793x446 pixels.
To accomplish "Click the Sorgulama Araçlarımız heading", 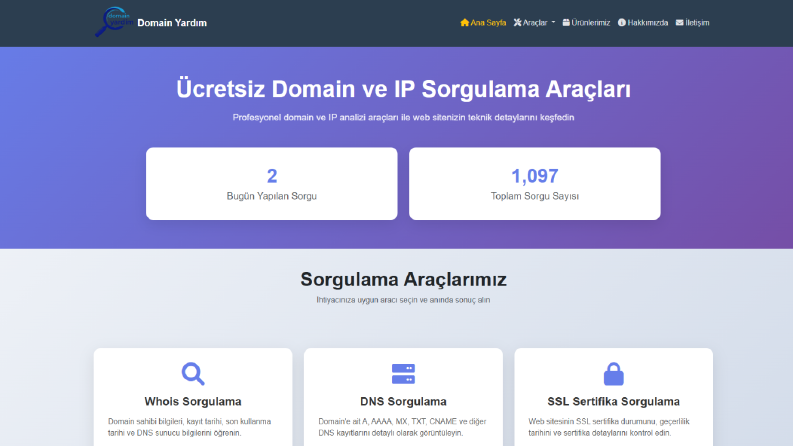I will 403,279.
